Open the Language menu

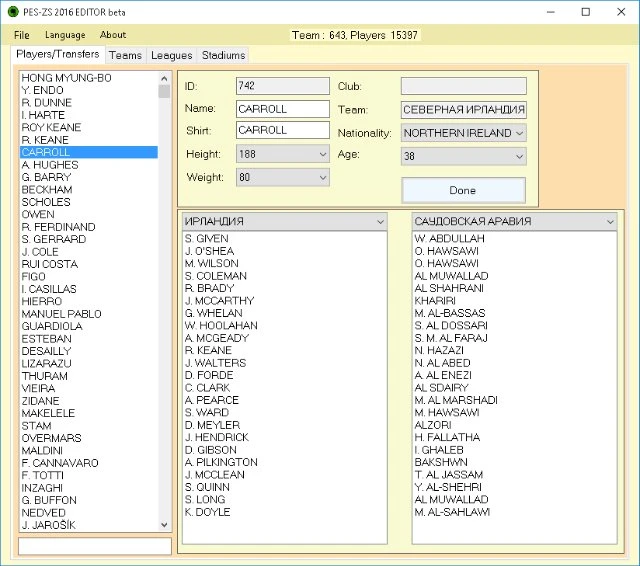(x=65, y=35)
